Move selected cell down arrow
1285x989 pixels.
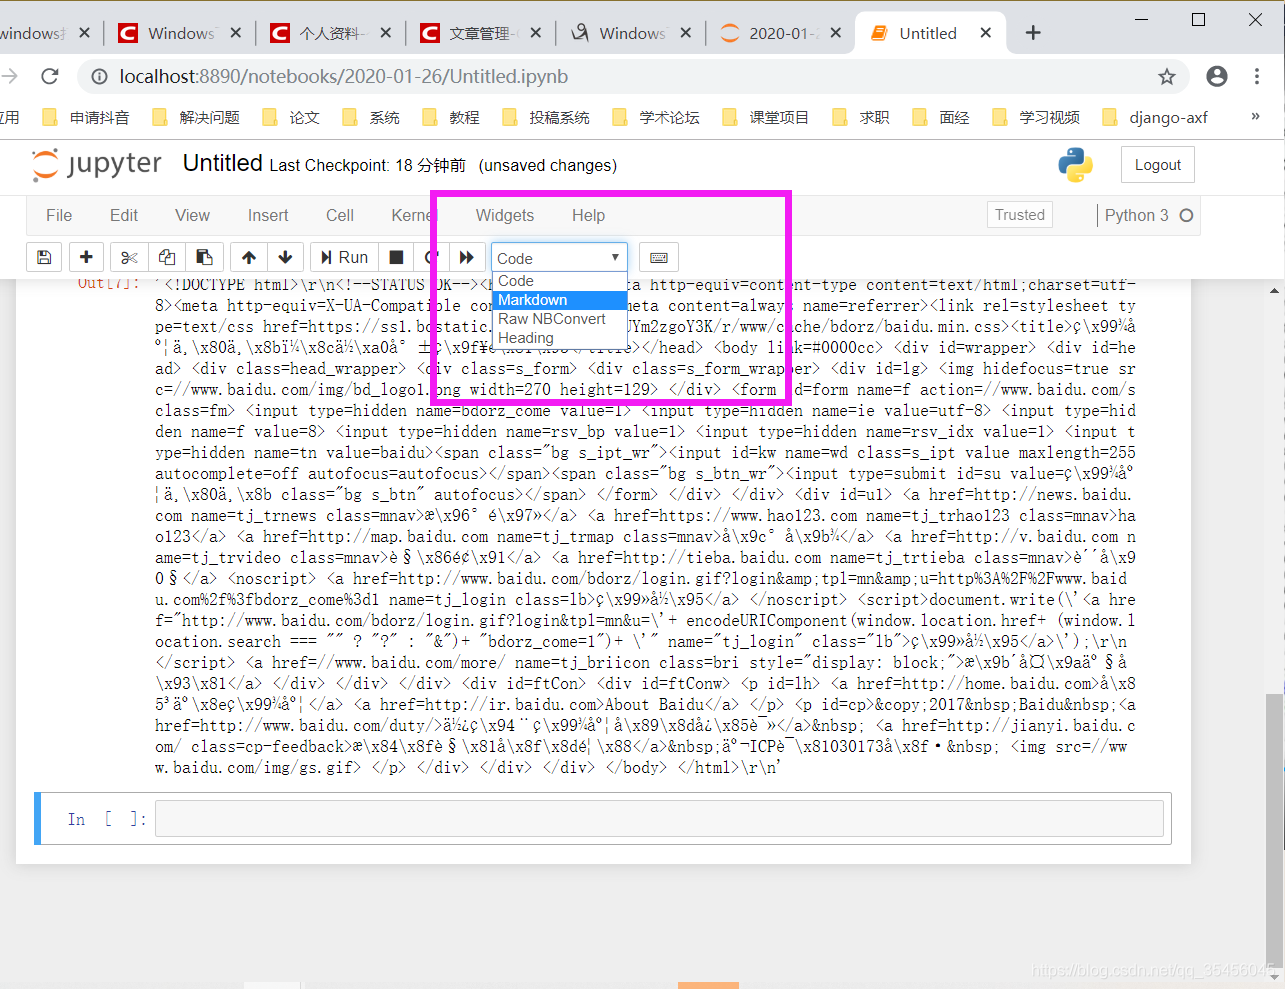point(285,257)
